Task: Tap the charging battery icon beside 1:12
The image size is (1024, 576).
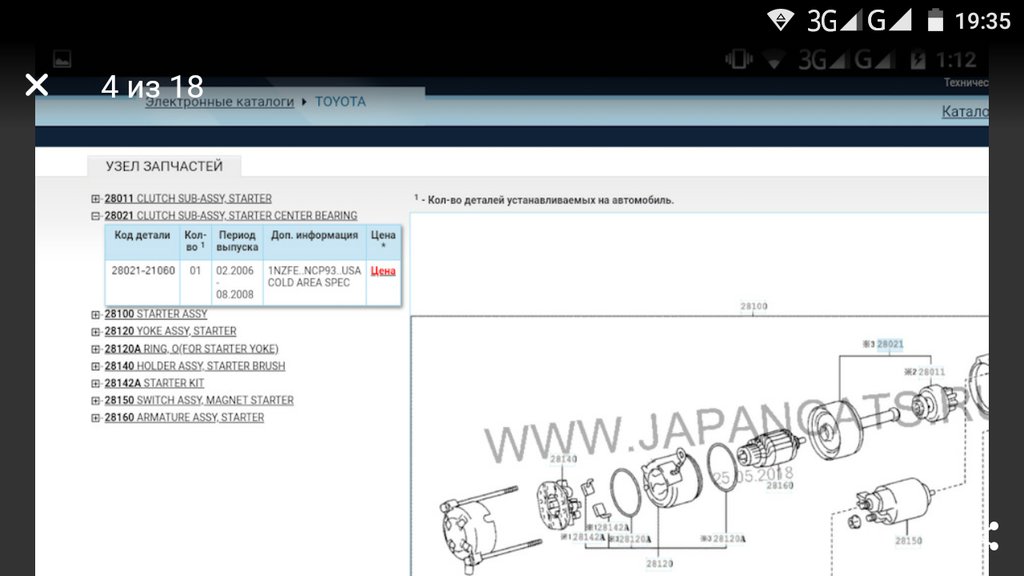Action: click(x=918, y=60)
